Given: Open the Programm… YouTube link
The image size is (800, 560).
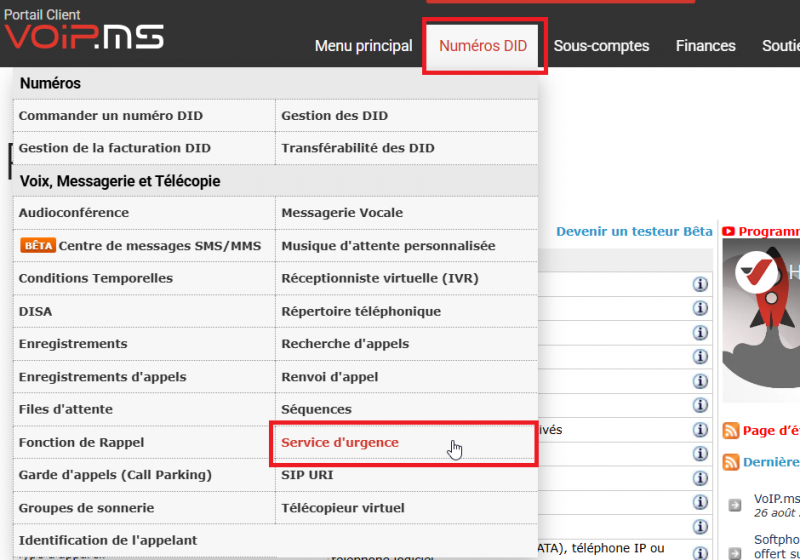Looking at the screenshot, I should point(769,232).
